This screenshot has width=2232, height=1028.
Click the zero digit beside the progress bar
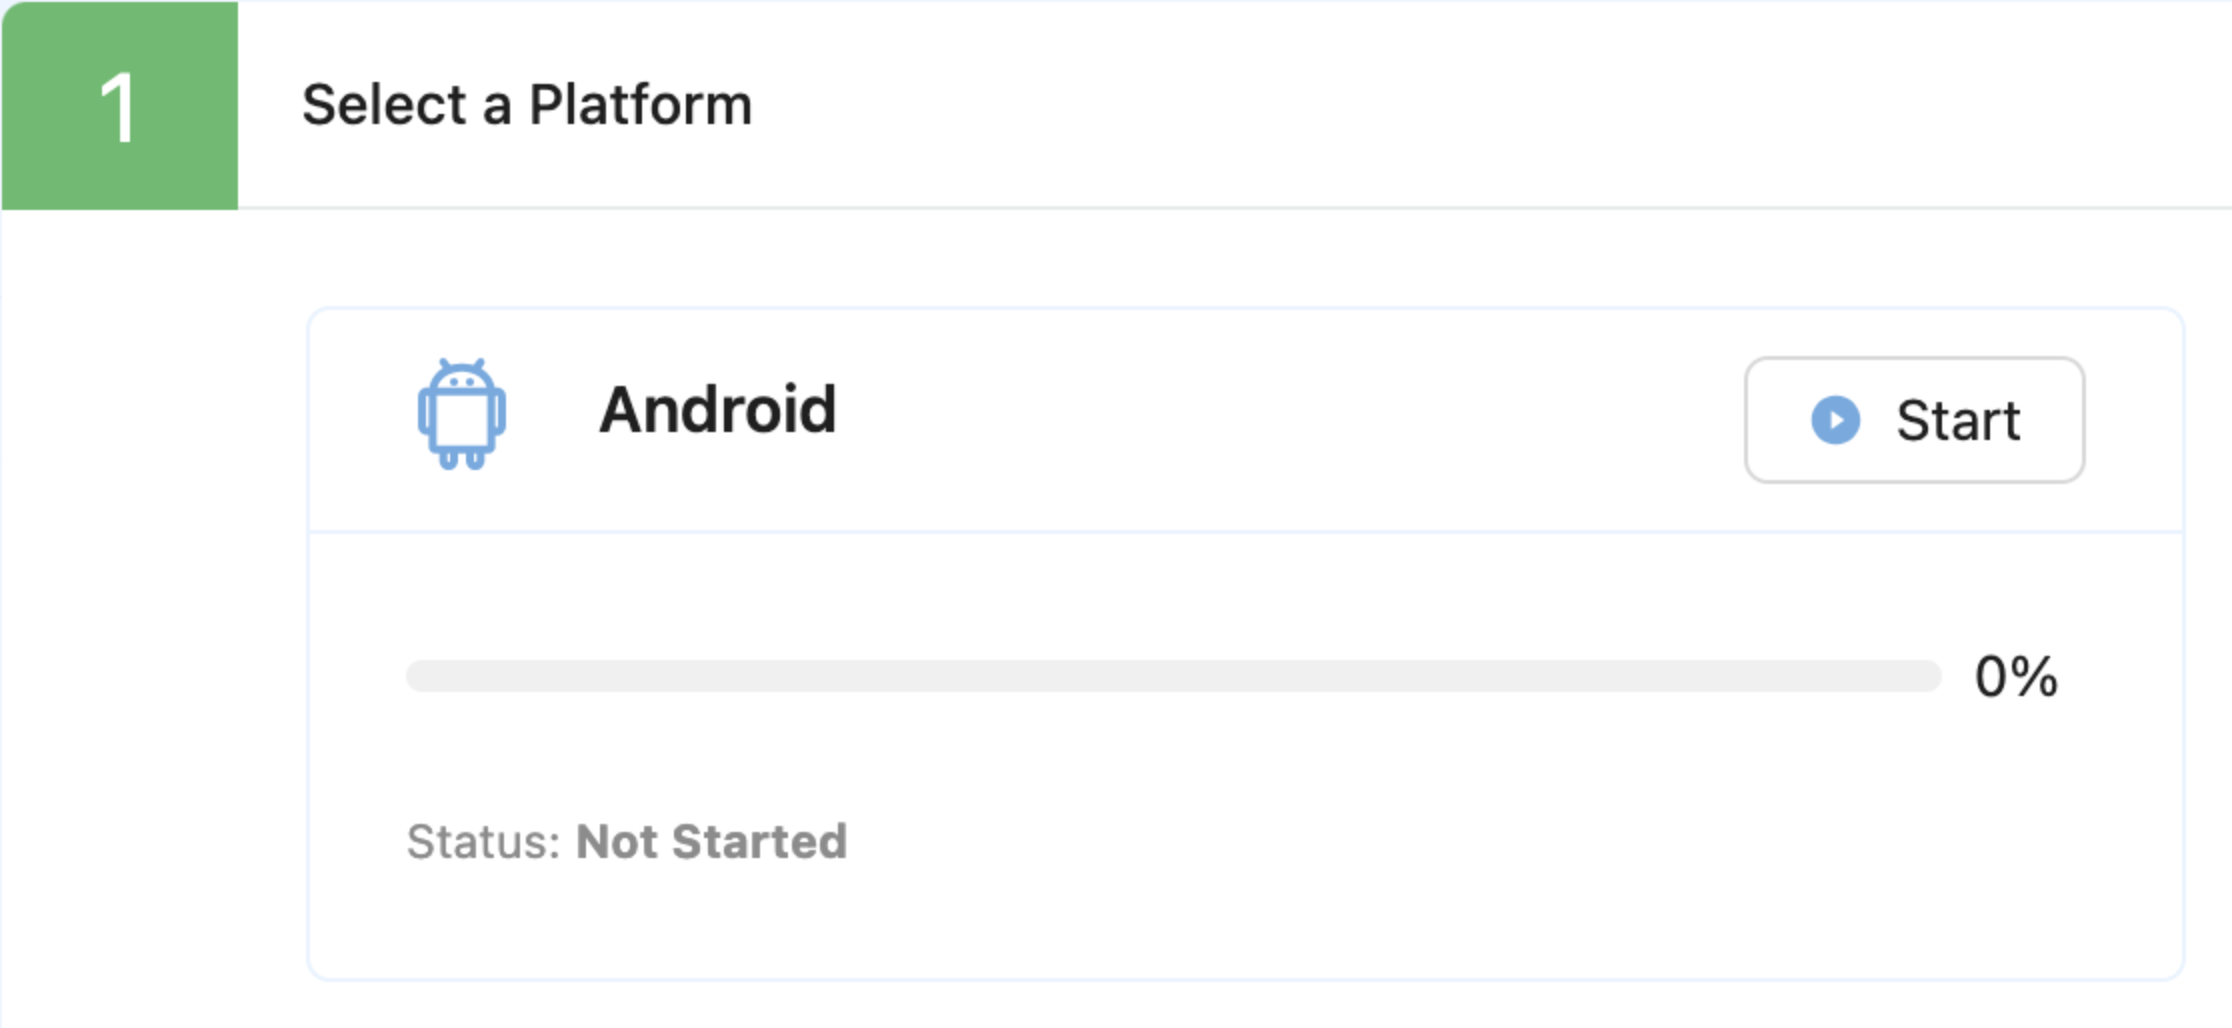(1992, 677)
